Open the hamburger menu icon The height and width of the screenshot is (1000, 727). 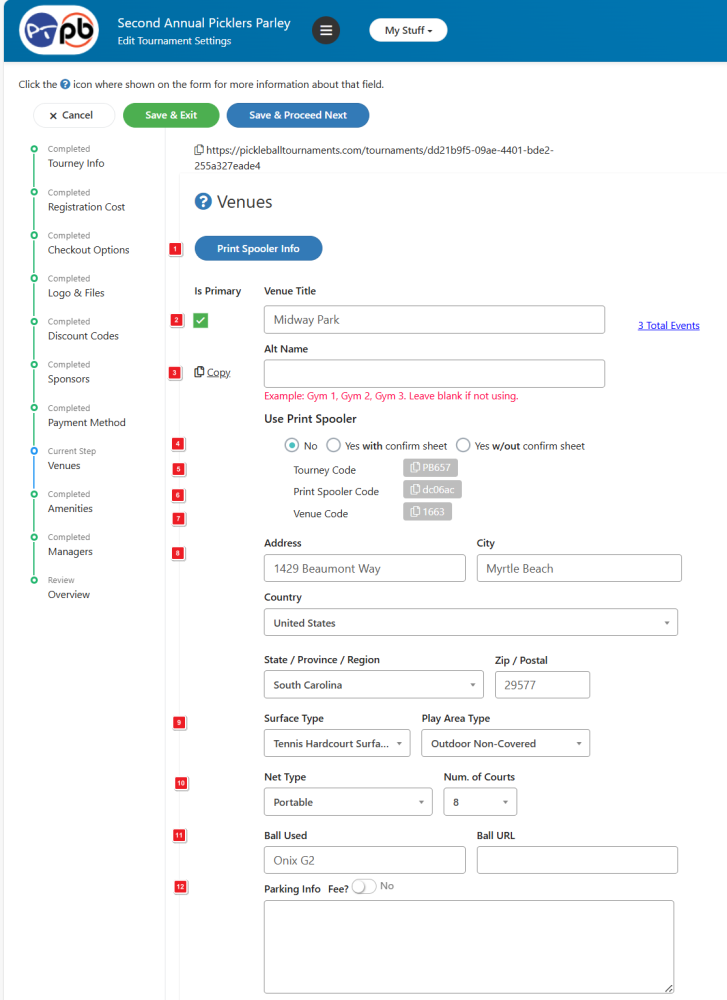click(326, 31)
